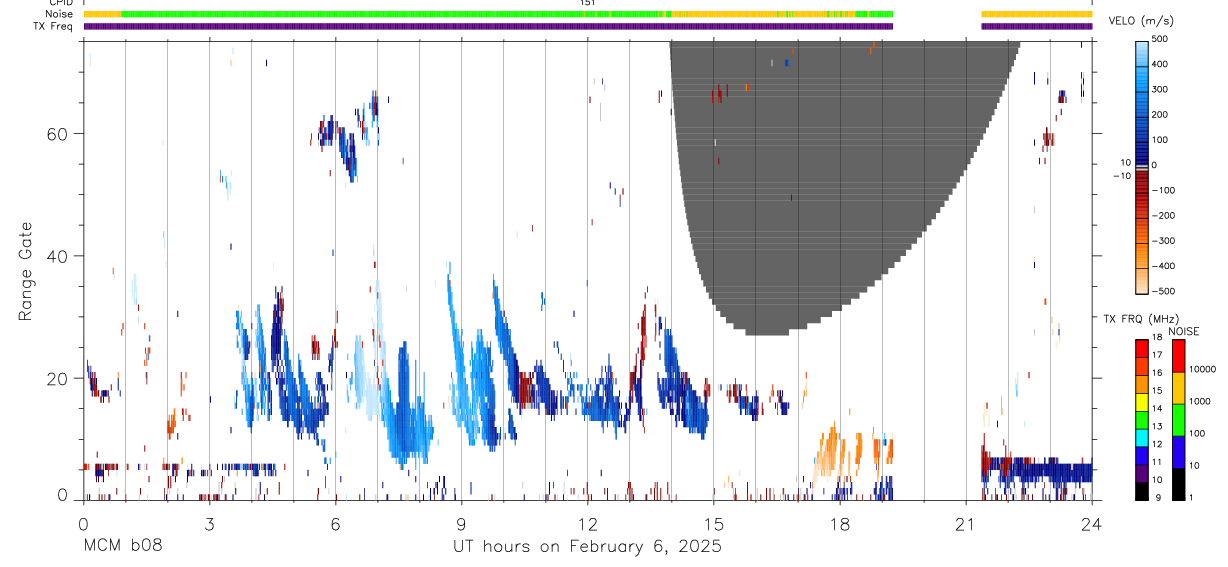Click the '400' velocity scale label
The image size is (1228, 567).
coord(1160,64)
